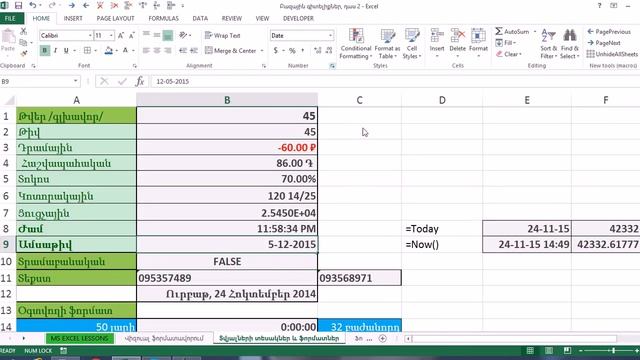Decrease the cell indent
Viewport: 640px width, 360px height.
pos(183,51)
